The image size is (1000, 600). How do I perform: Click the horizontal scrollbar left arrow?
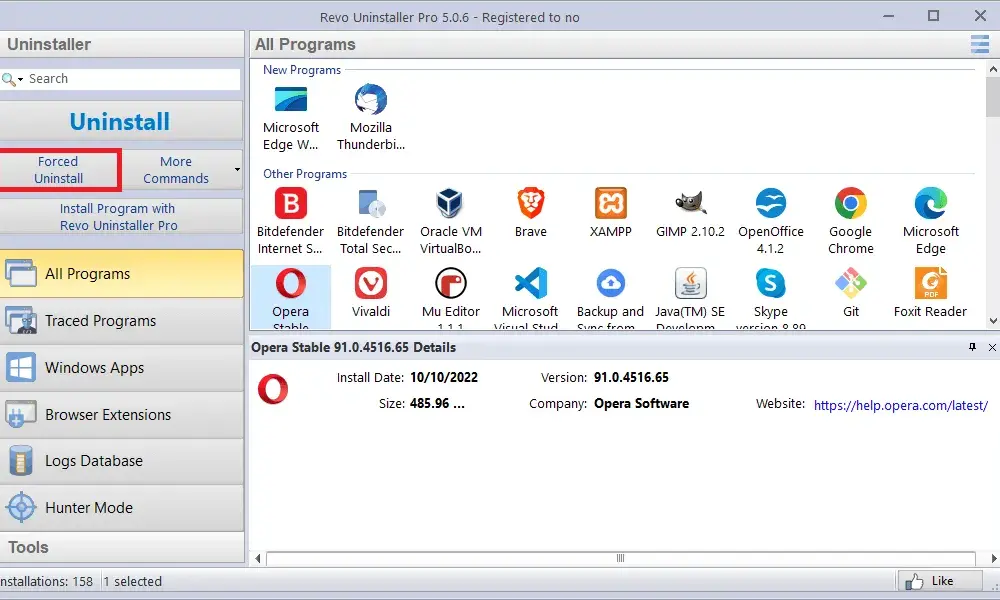click(x=258, y=559)
